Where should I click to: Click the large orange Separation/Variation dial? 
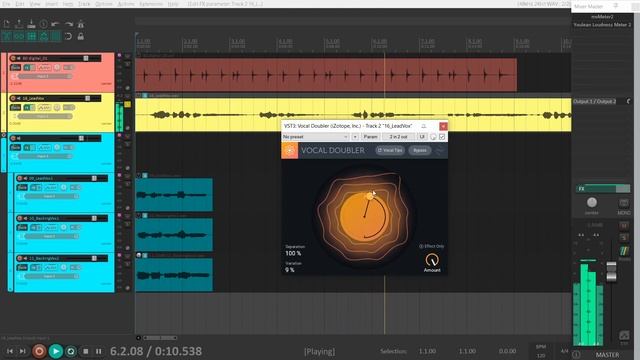[x=363, y=216]
